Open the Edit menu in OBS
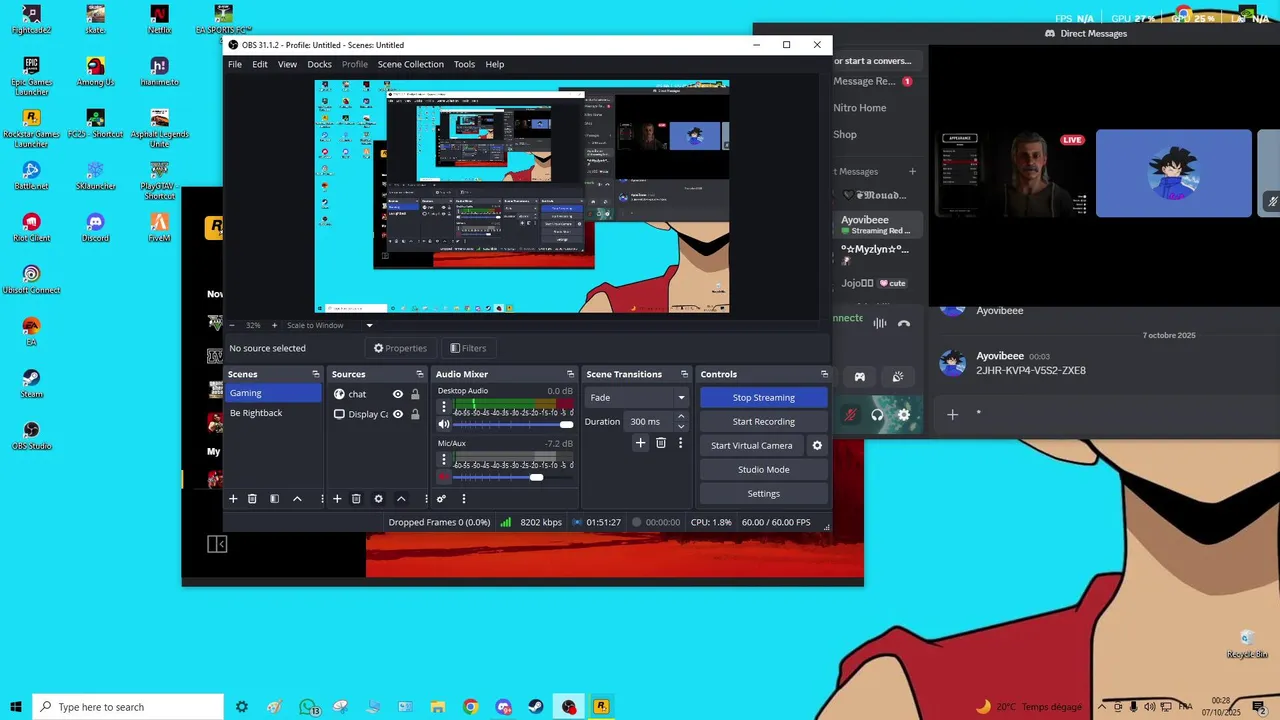This screenshot has height=720, width=1280. pos(260,64)
